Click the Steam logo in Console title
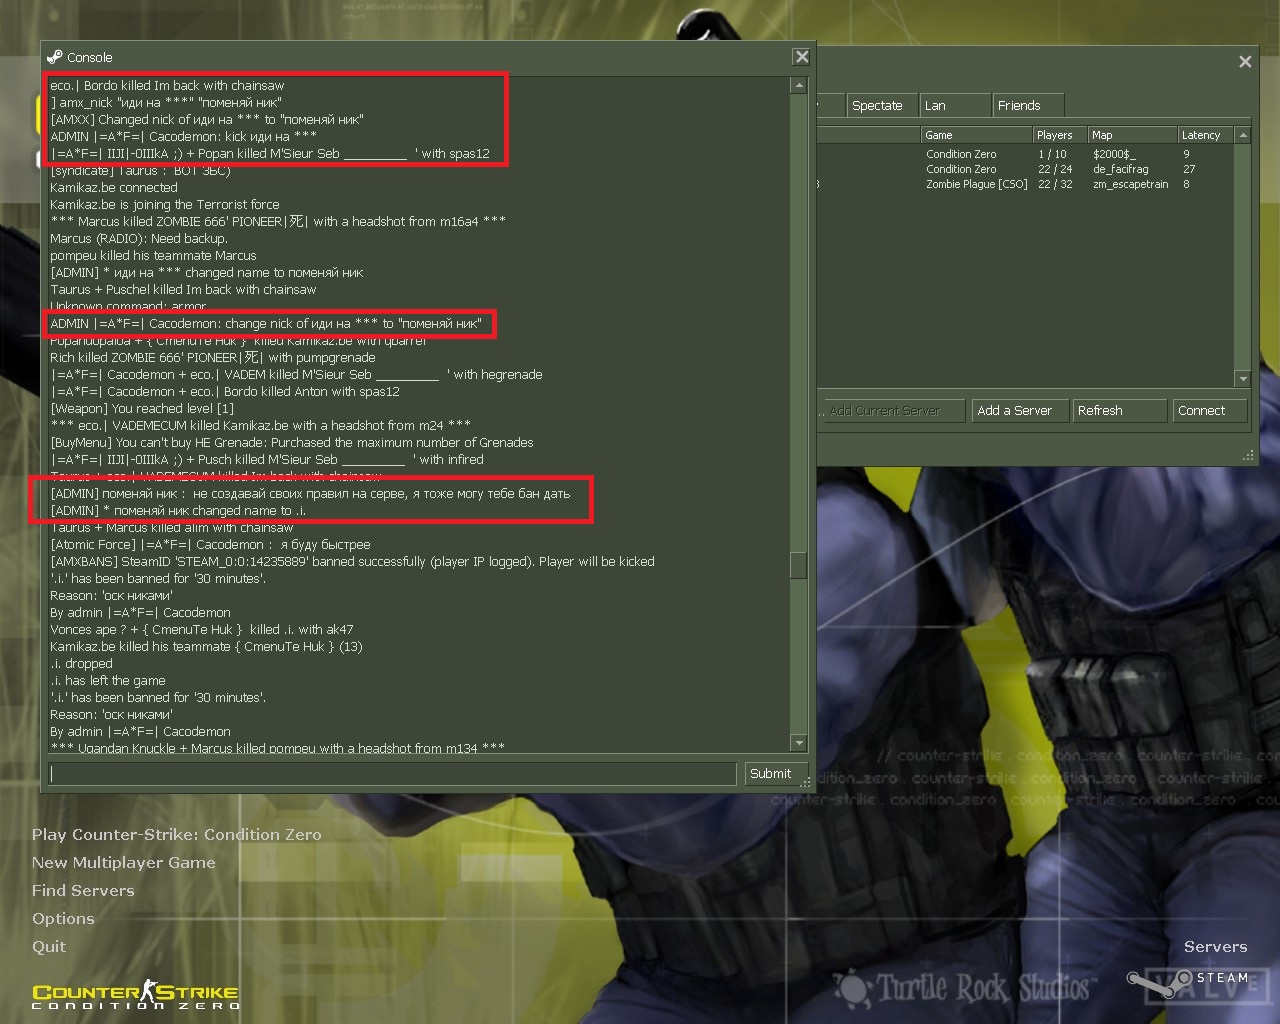Viewport: 1280px width, 1024px height. [54, 57]
